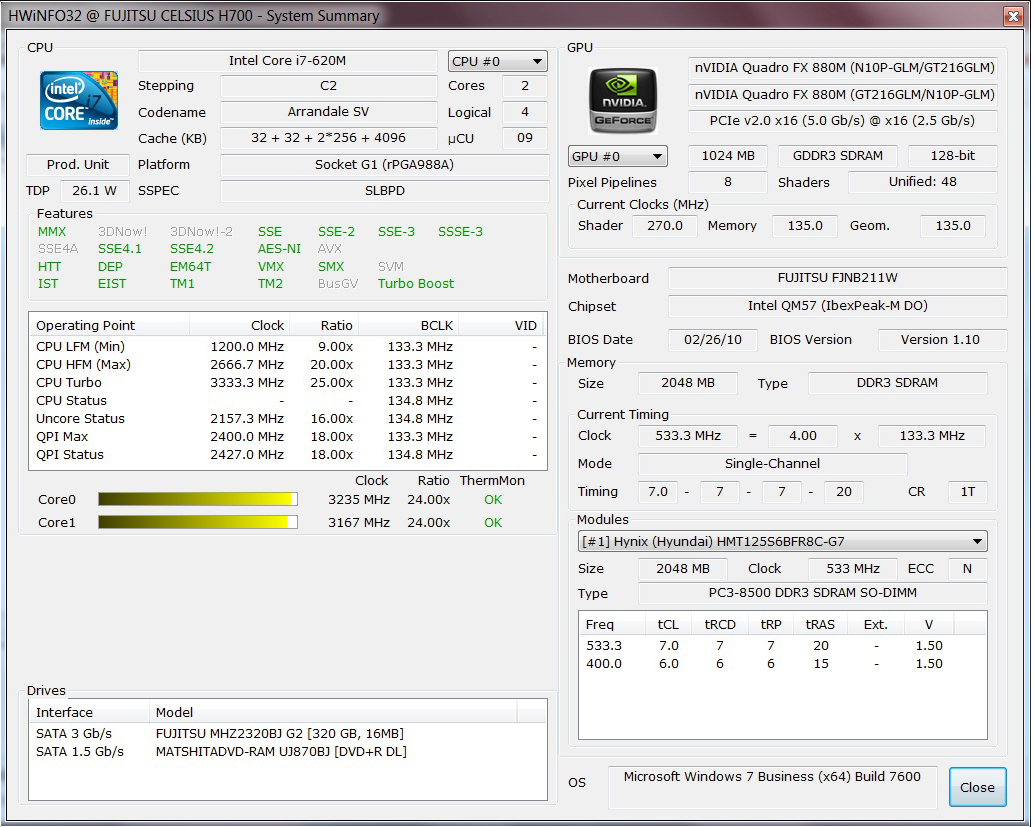Click the HTT feature label

50,267
